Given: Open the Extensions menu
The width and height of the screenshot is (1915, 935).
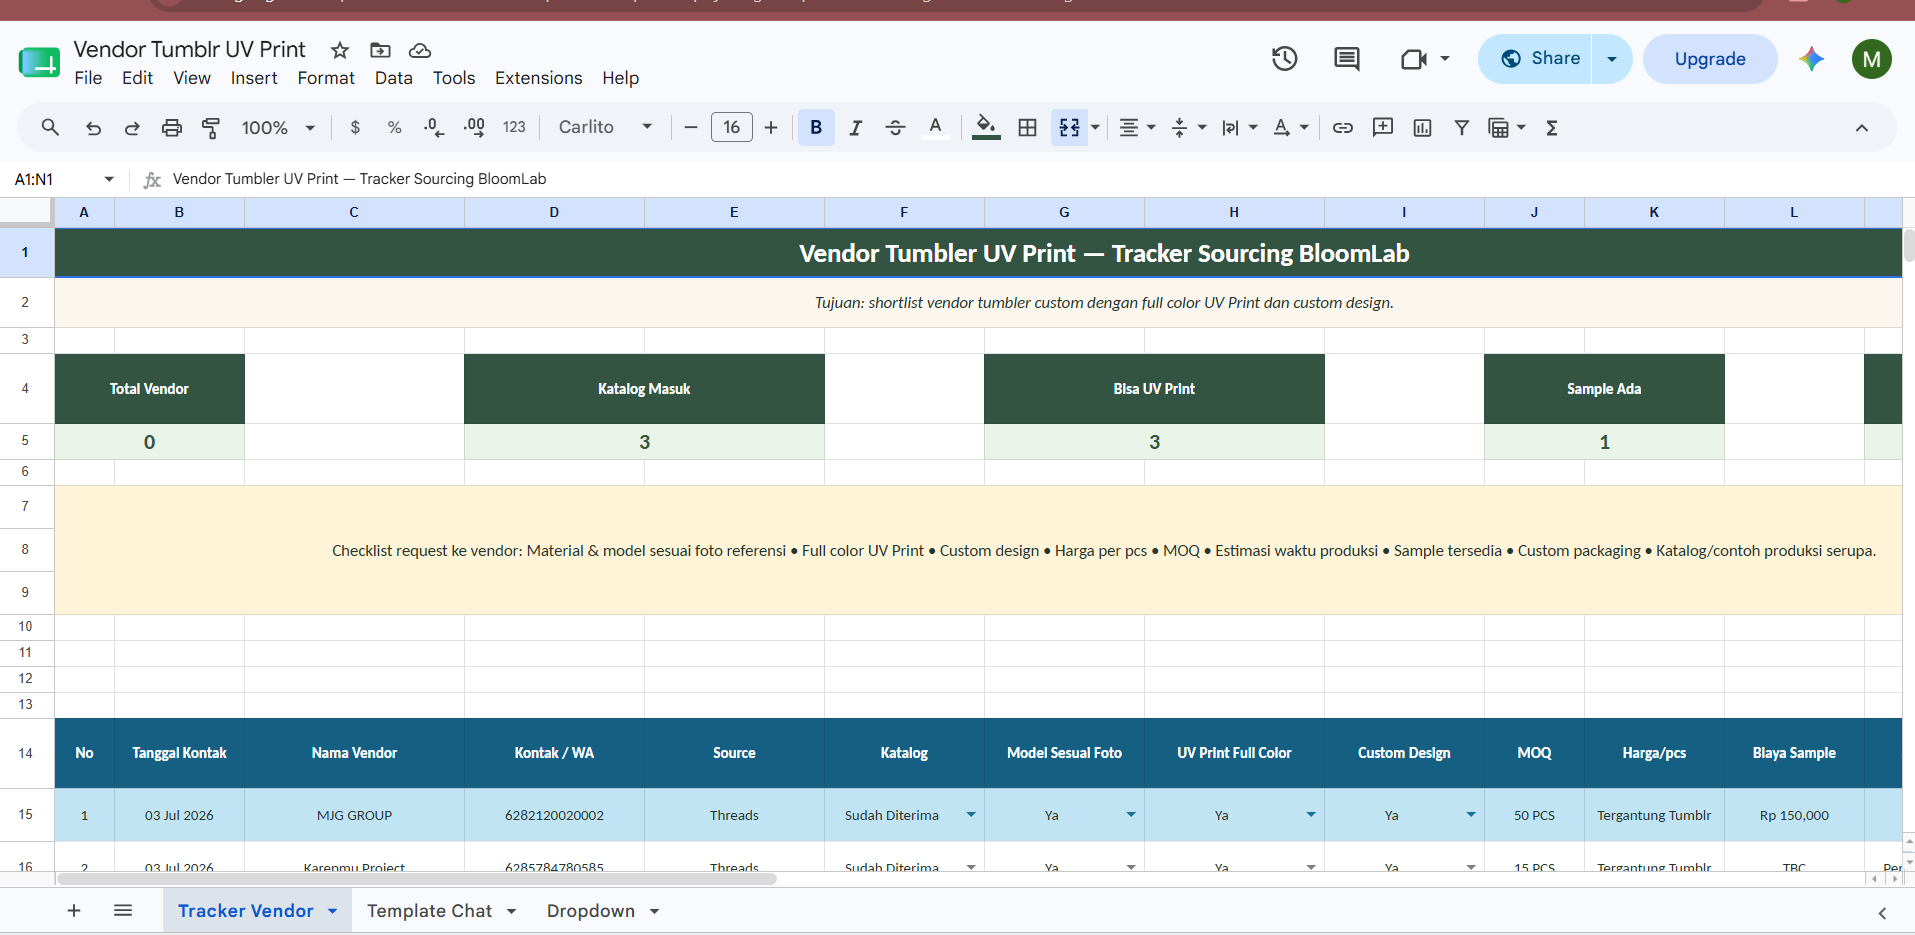Looking at the screenshot, I should (538, 78).
